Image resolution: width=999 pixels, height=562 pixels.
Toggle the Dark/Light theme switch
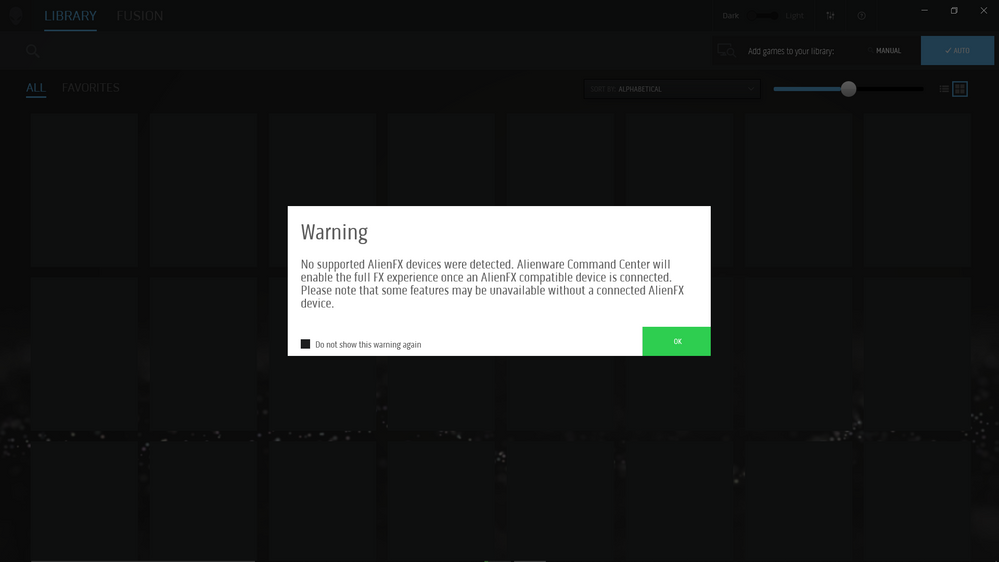[763, 16]
